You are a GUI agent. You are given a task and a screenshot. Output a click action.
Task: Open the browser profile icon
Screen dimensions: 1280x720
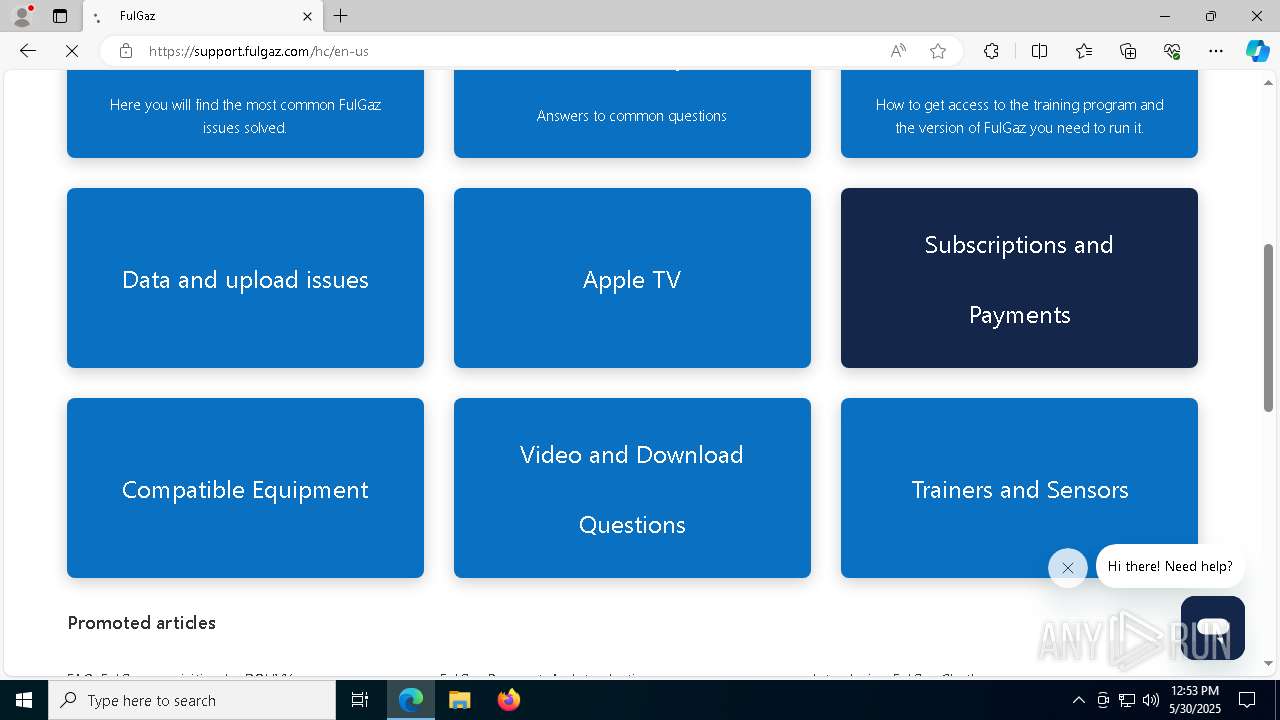[x=22, y=16]
